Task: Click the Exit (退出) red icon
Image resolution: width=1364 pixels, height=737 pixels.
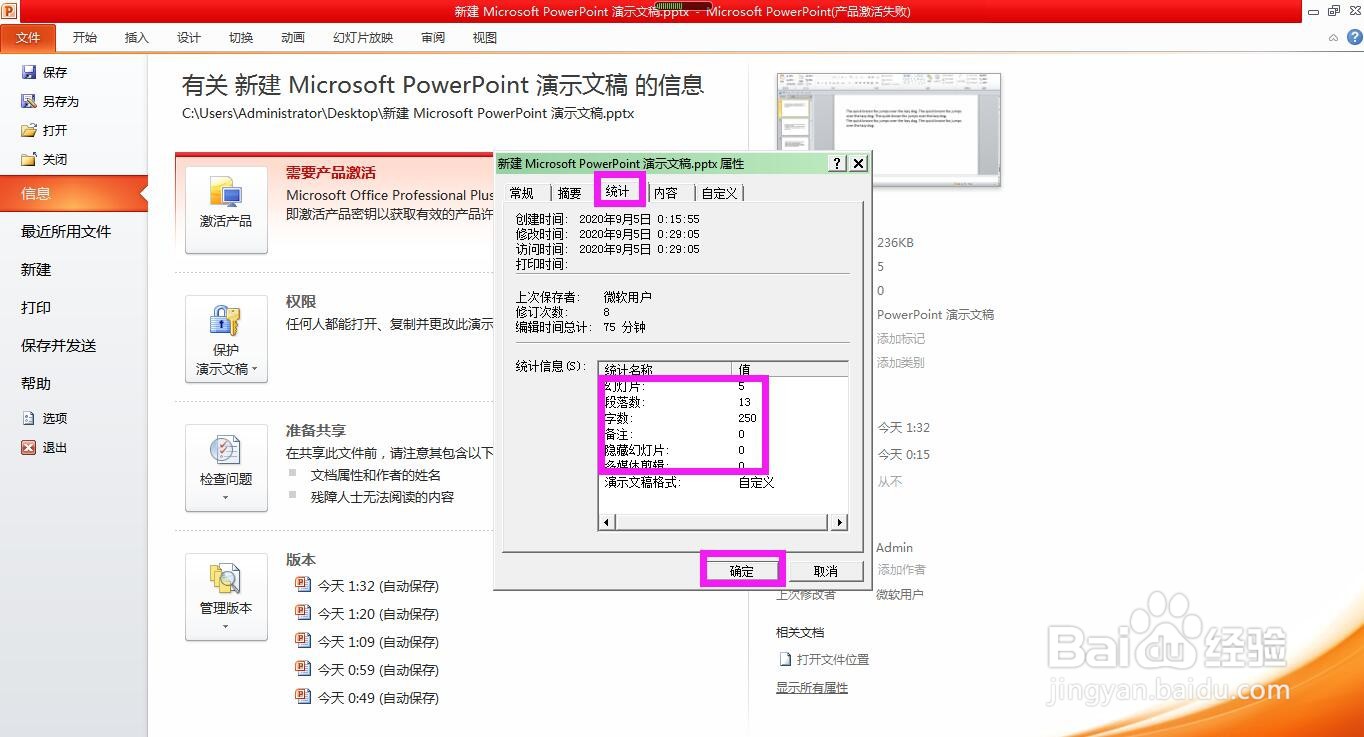Action: 29,447
